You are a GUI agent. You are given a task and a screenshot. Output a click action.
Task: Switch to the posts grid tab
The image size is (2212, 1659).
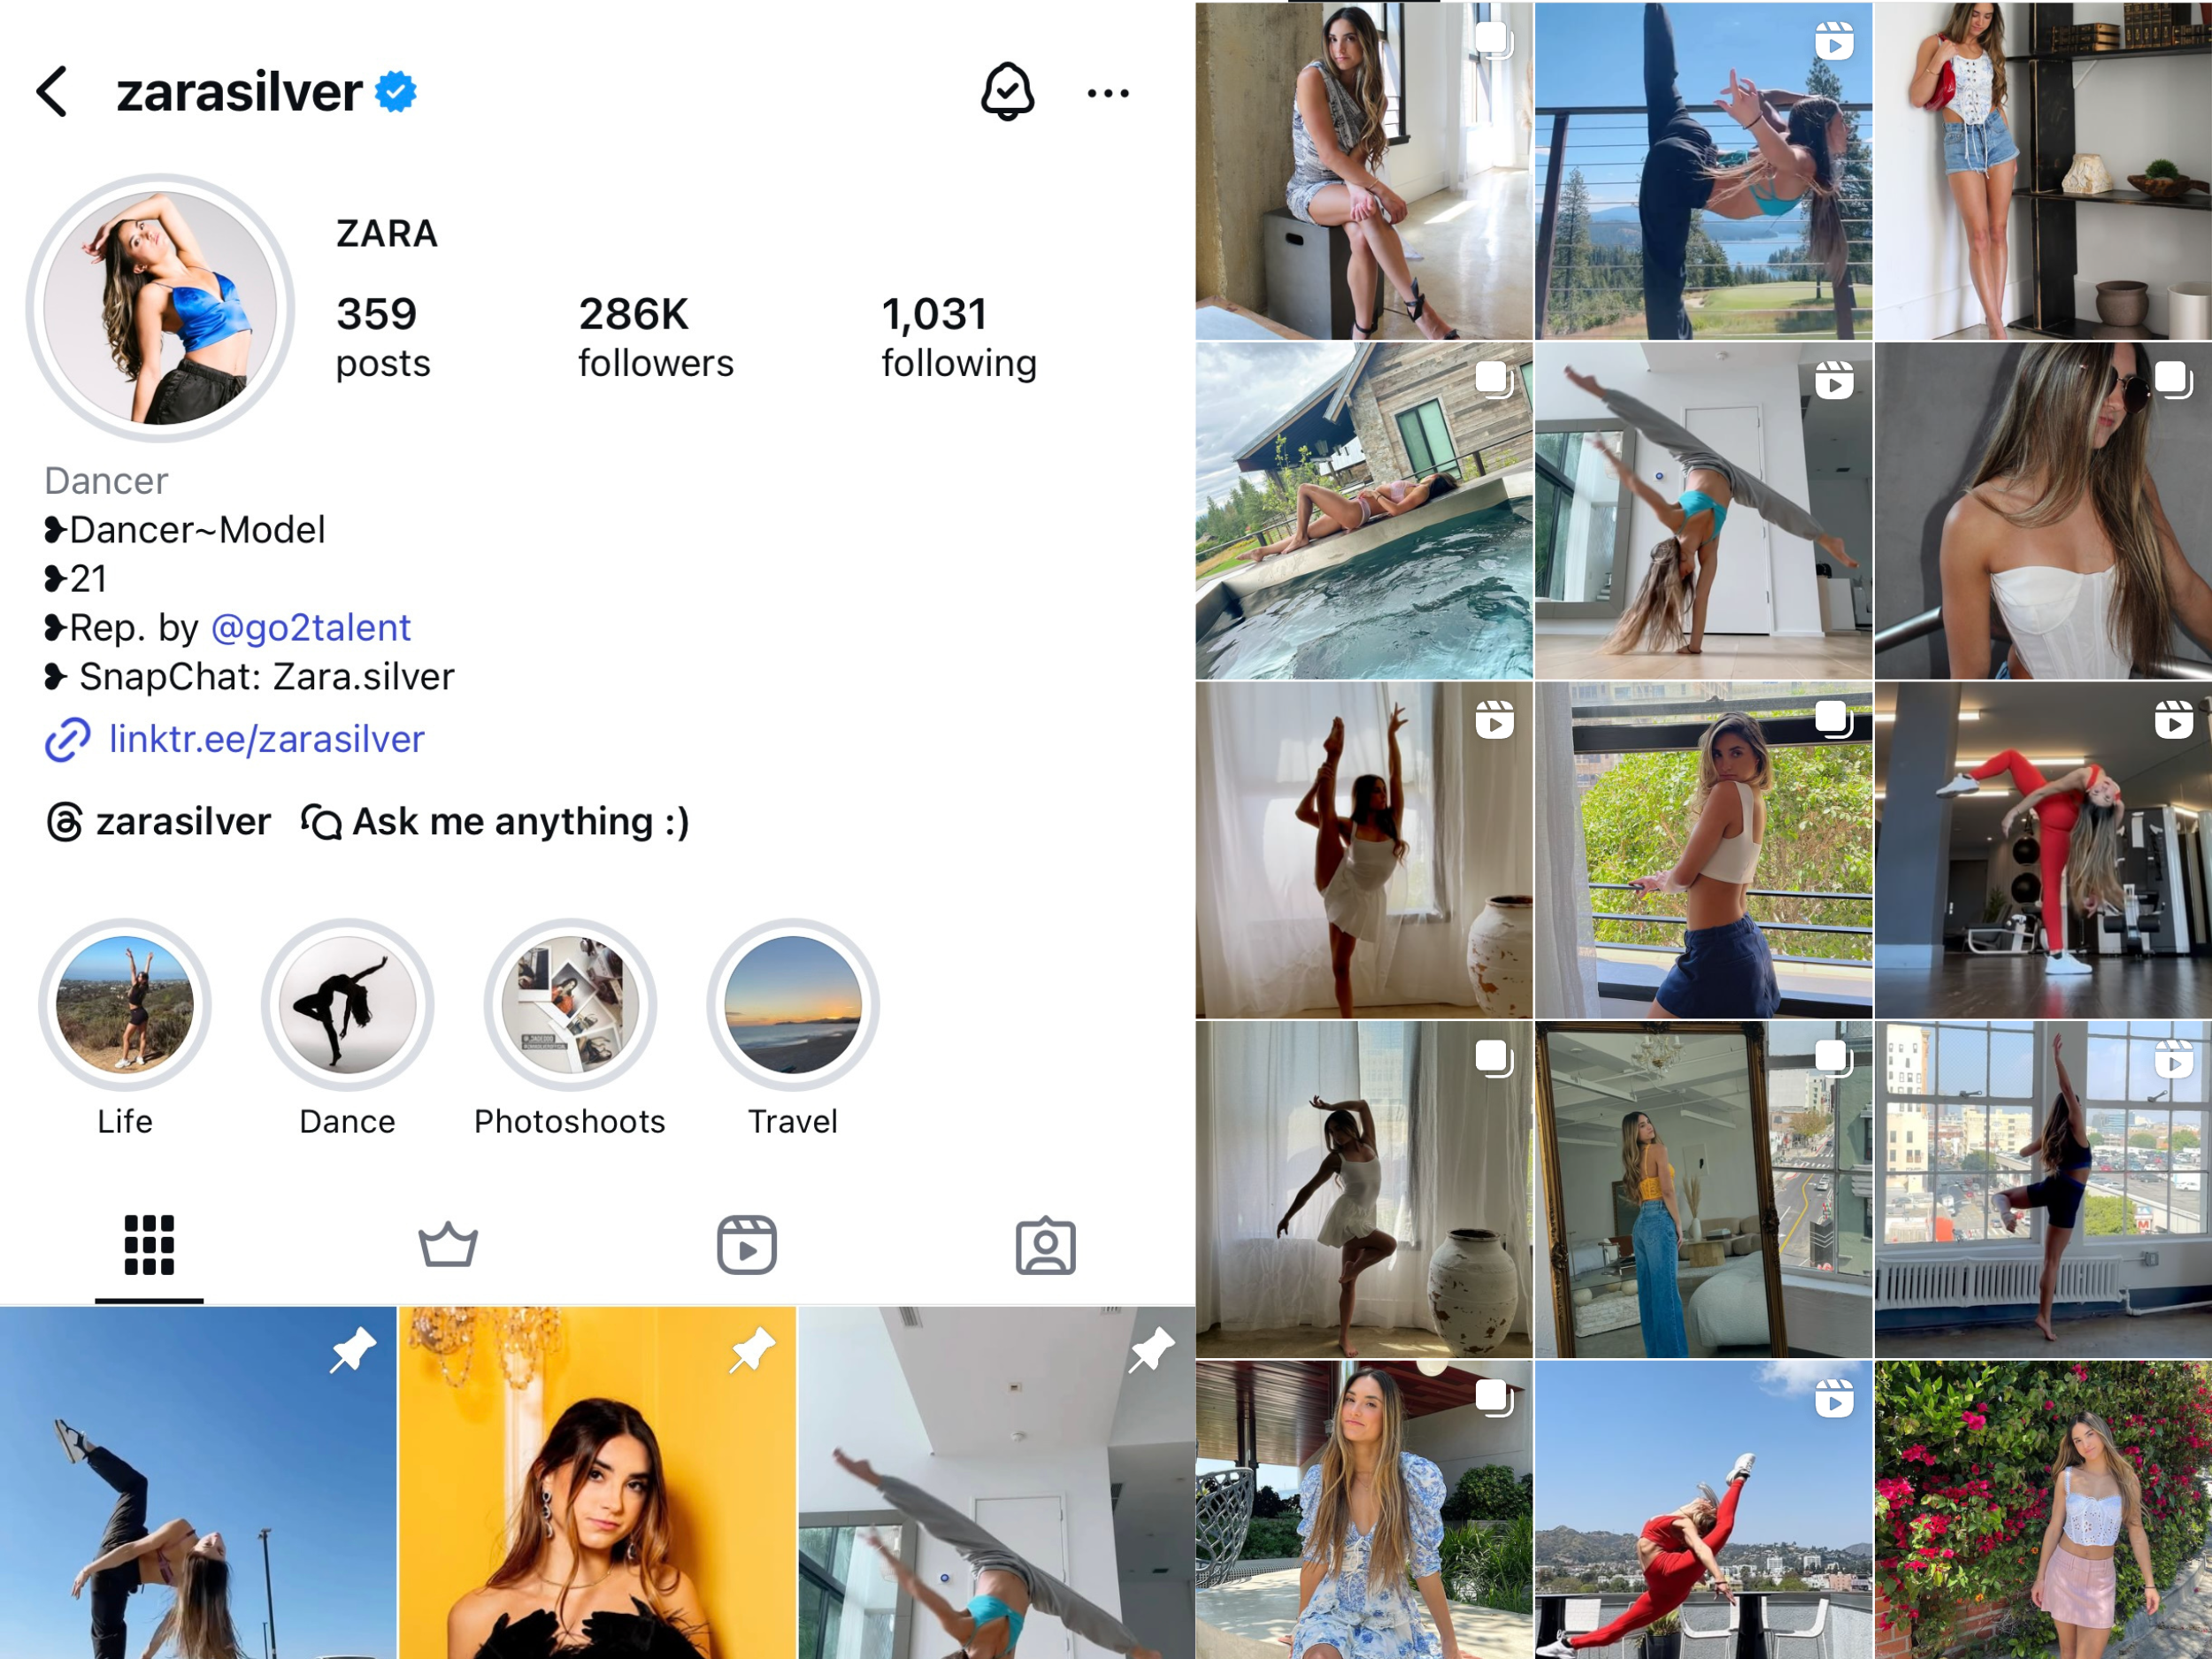(149, 1245)
